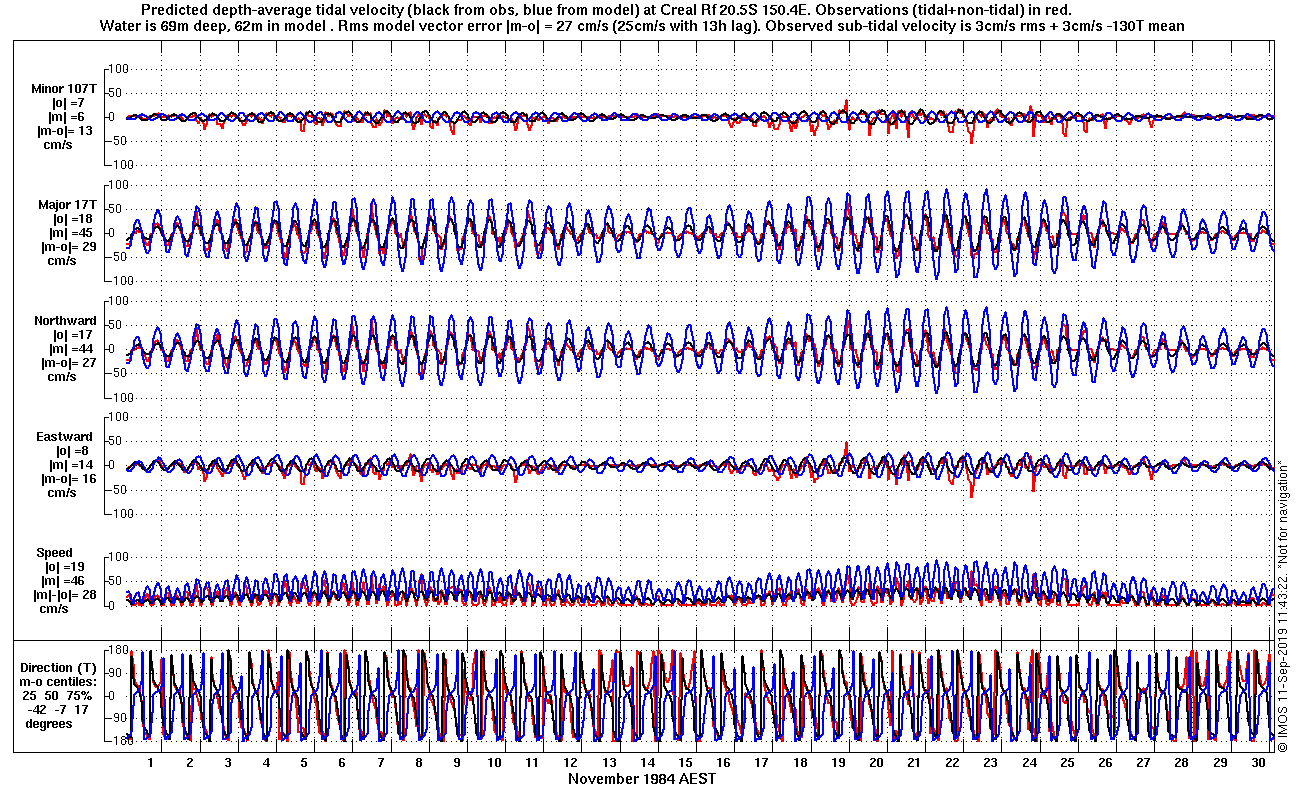
Task: Click the "Minor 107T" panel label
Action: tap(63, 88)
